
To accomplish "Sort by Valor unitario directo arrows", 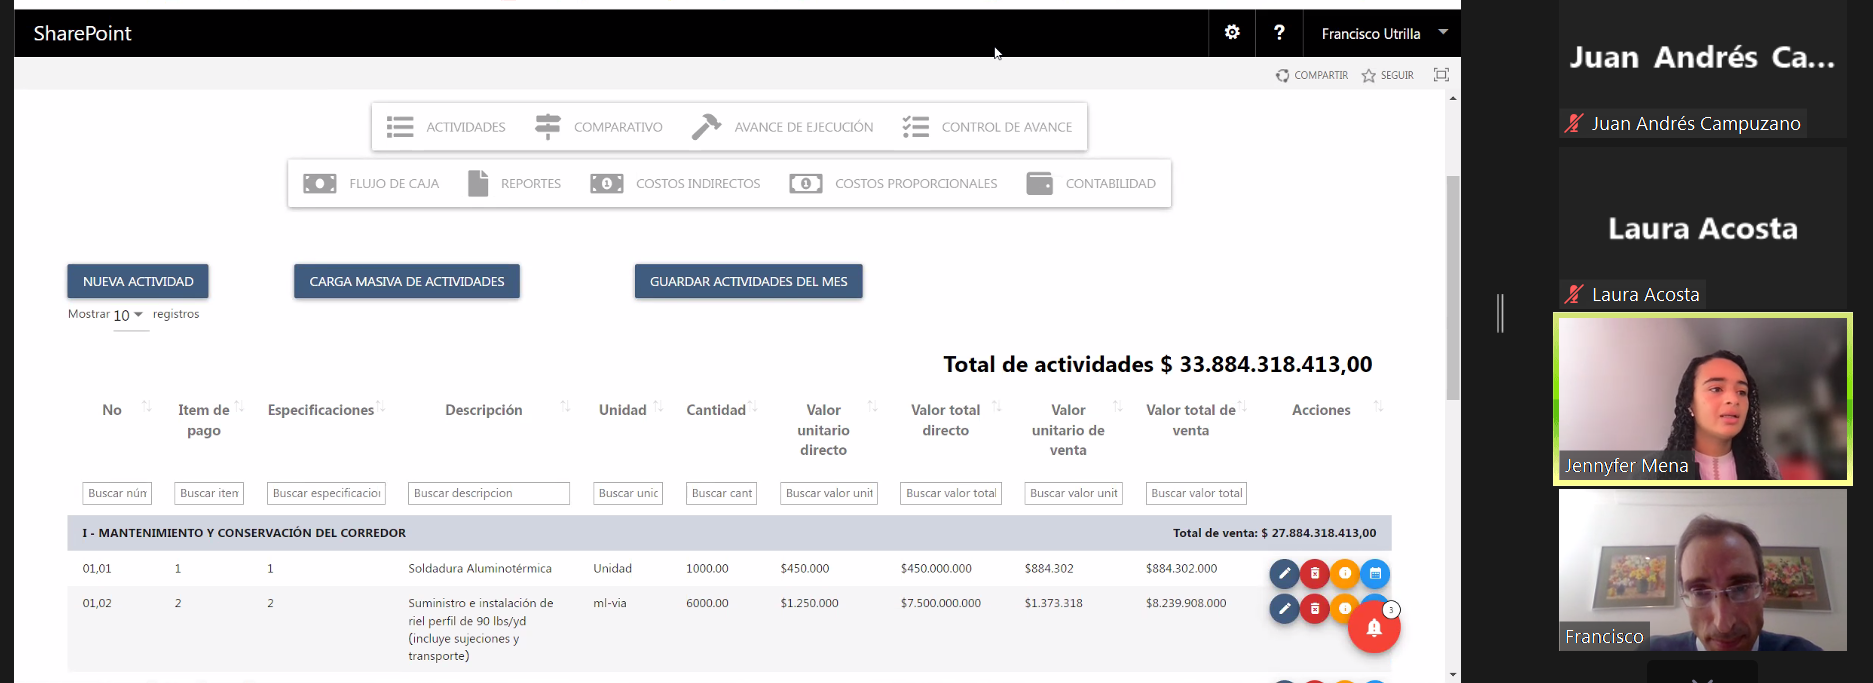I will click(x=872, y=406).
